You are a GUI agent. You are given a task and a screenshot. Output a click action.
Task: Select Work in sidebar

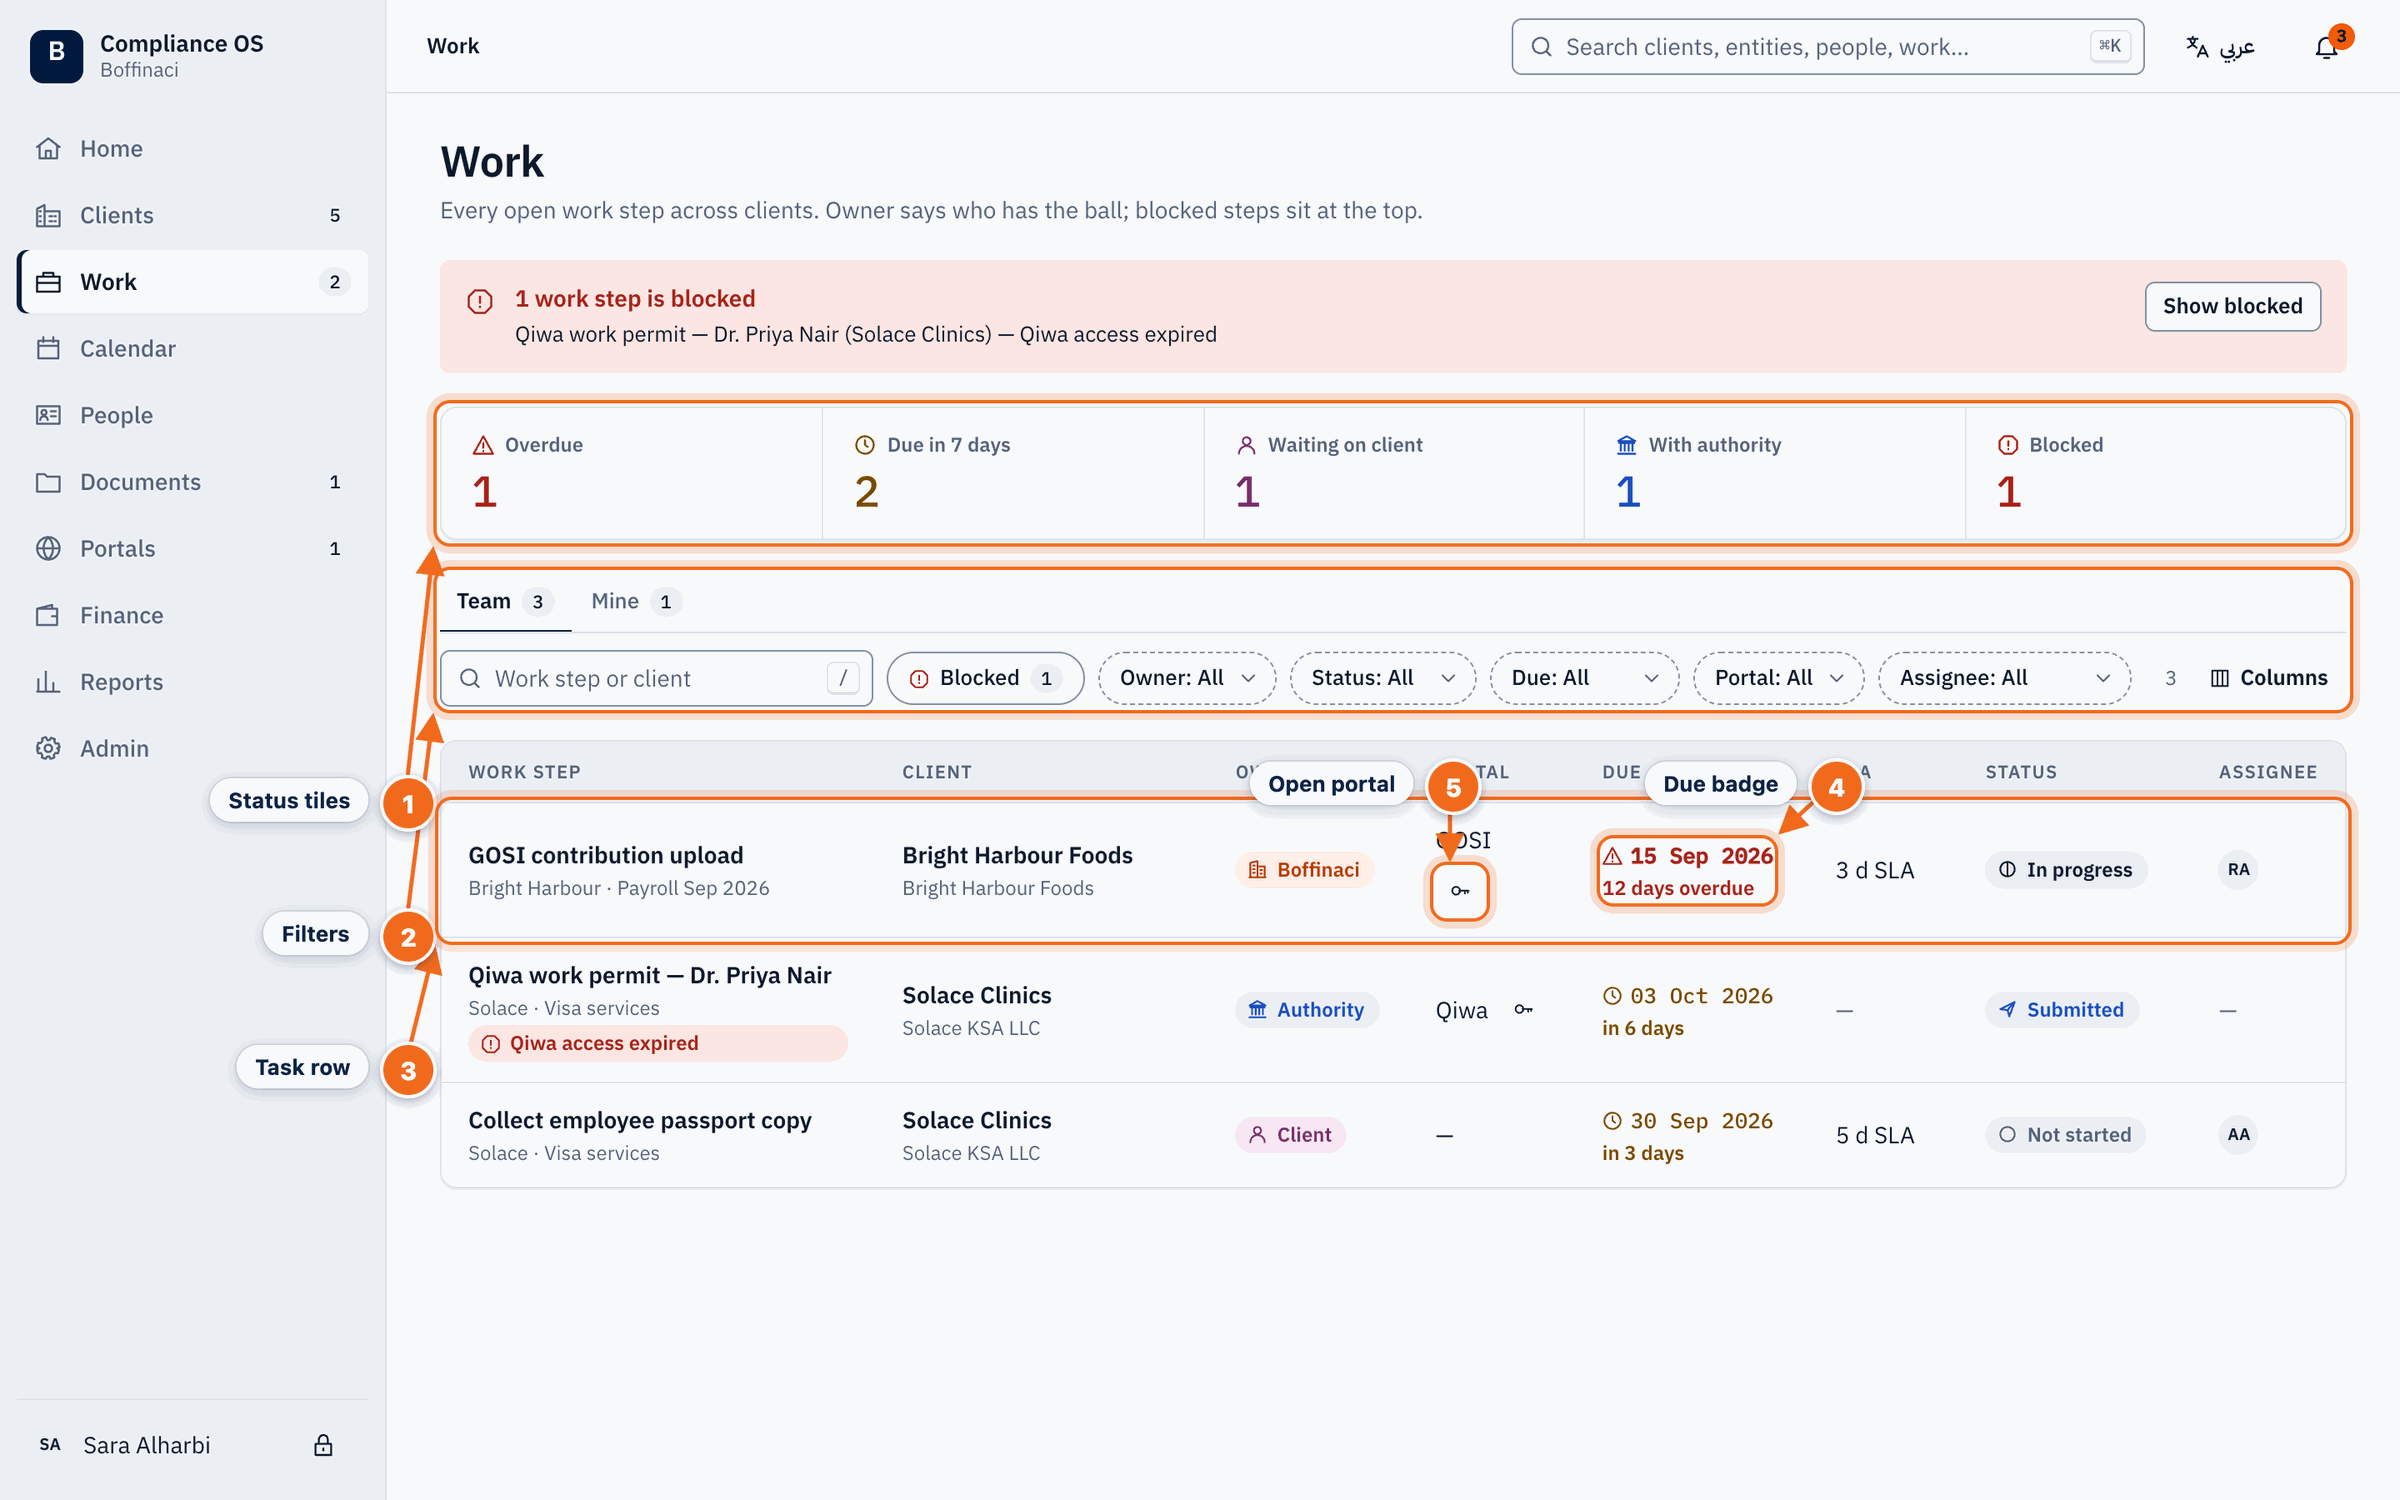193,282
